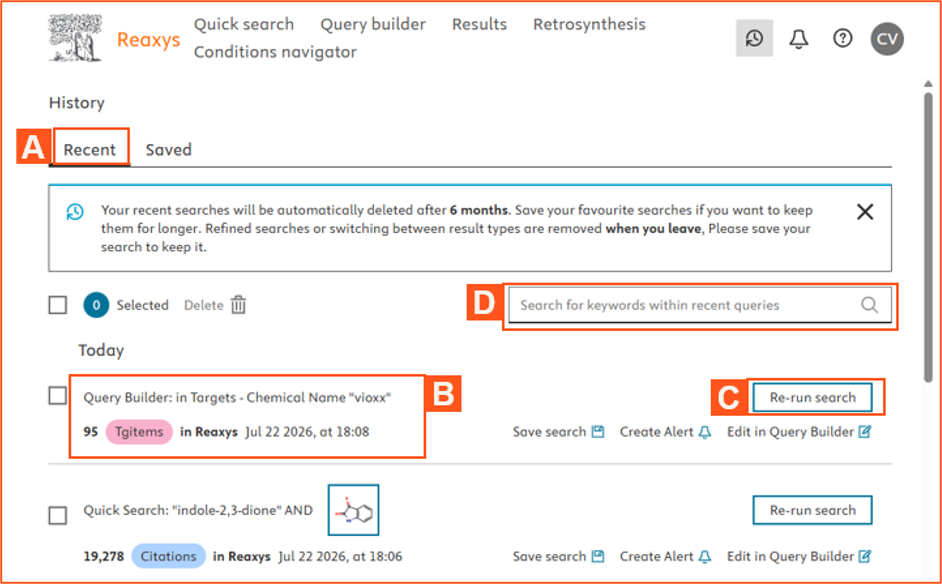
Task: Open Retrosynthesis
Action: click(589, 24)
